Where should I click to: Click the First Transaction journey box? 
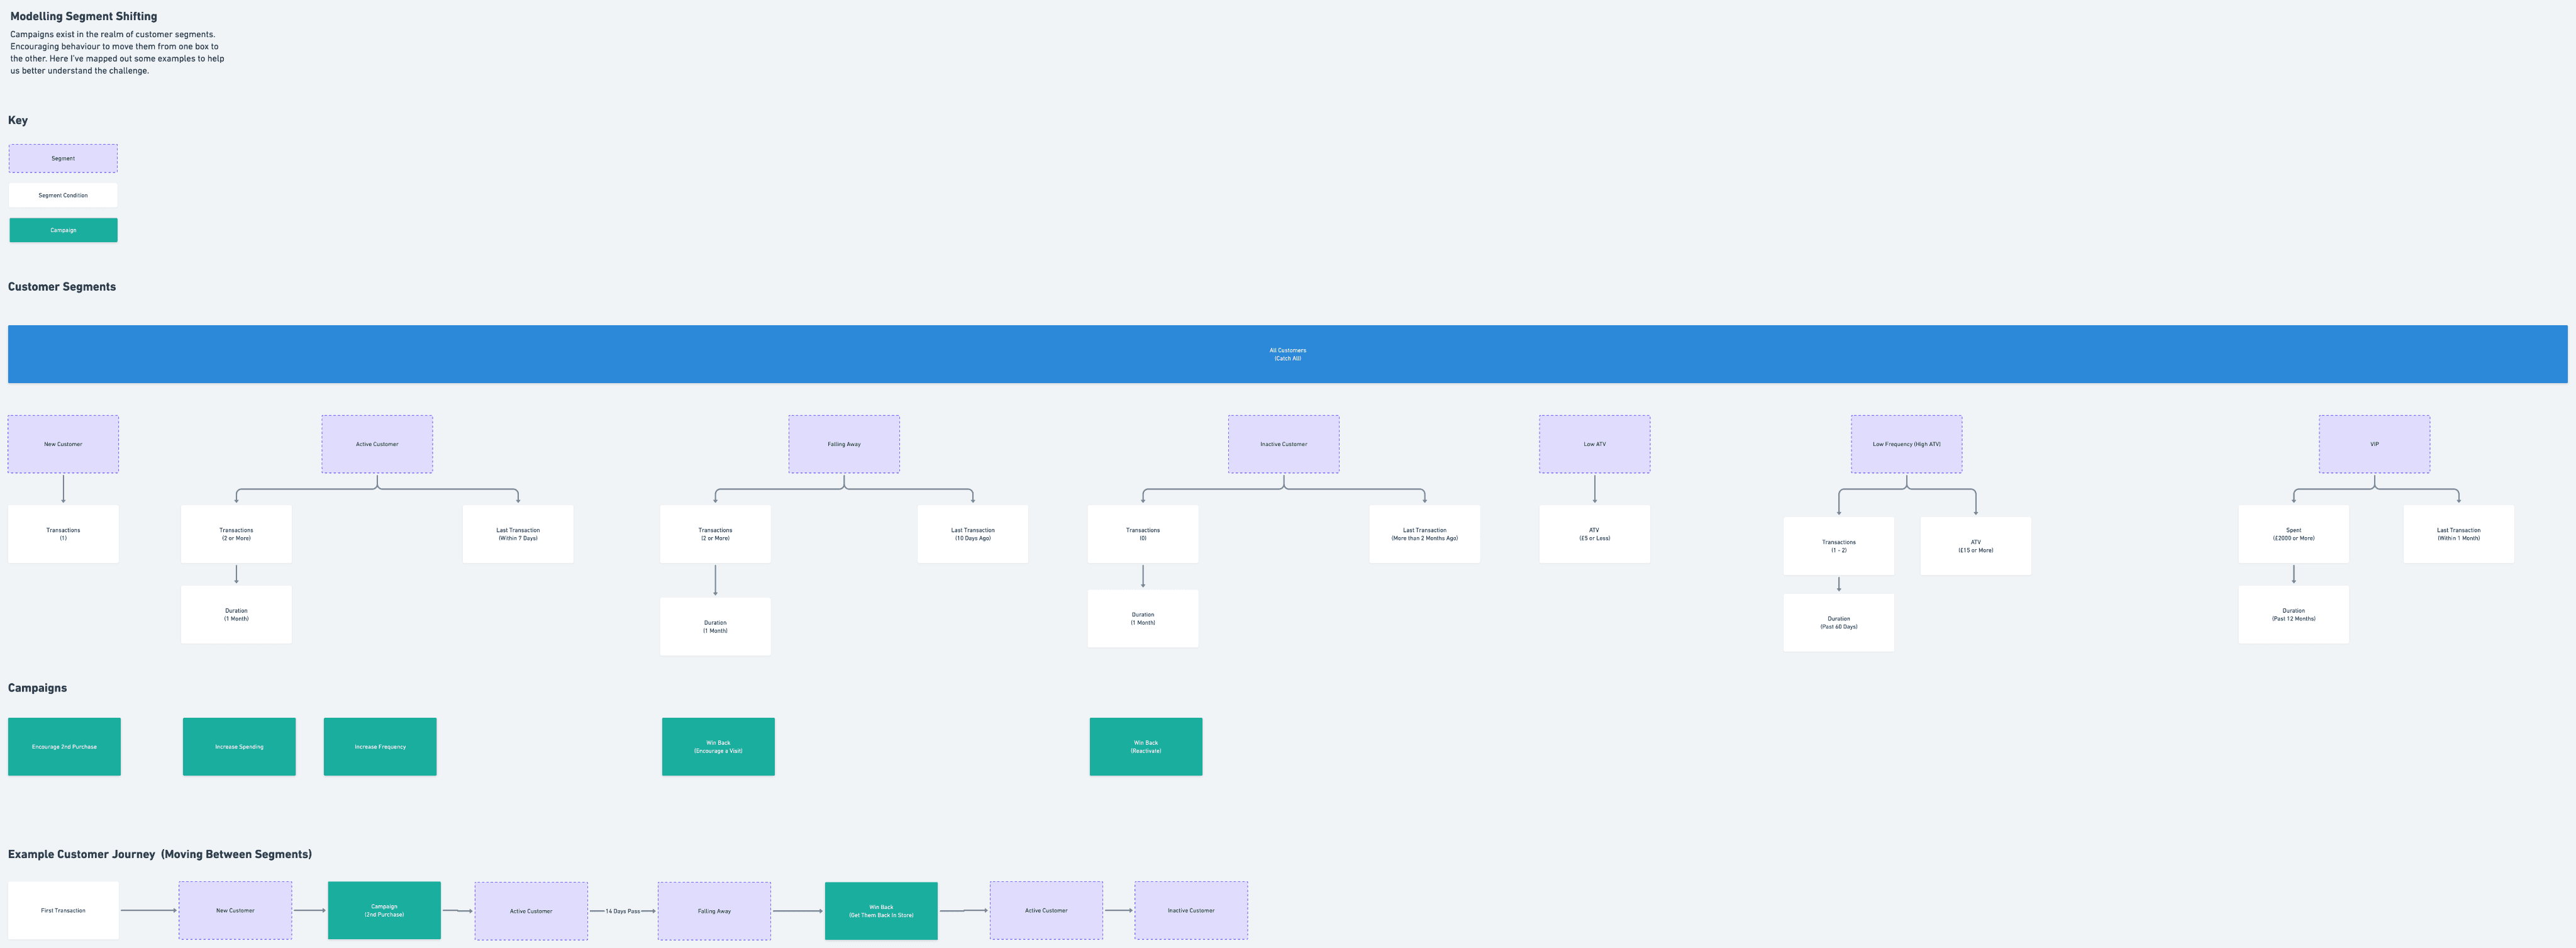(x=63, y=910)
